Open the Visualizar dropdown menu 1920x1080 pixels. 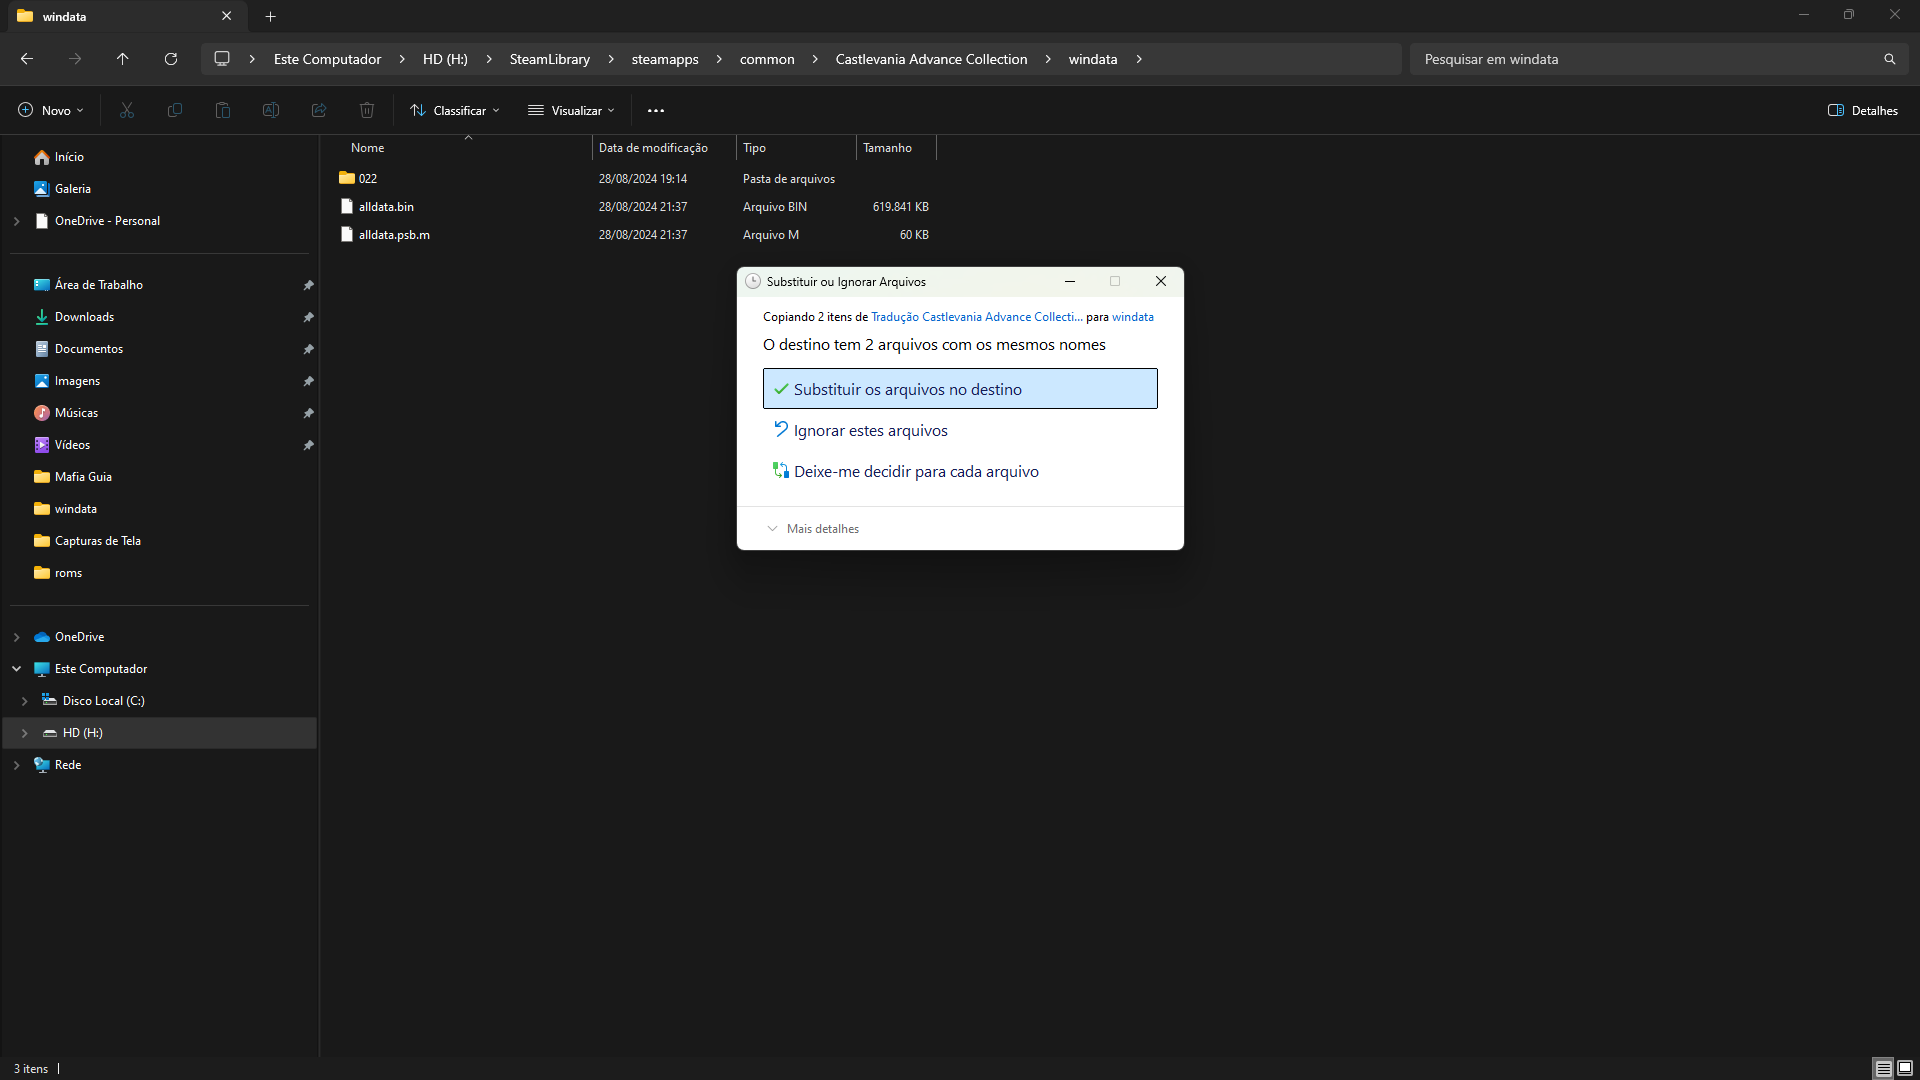coord(572,110)
